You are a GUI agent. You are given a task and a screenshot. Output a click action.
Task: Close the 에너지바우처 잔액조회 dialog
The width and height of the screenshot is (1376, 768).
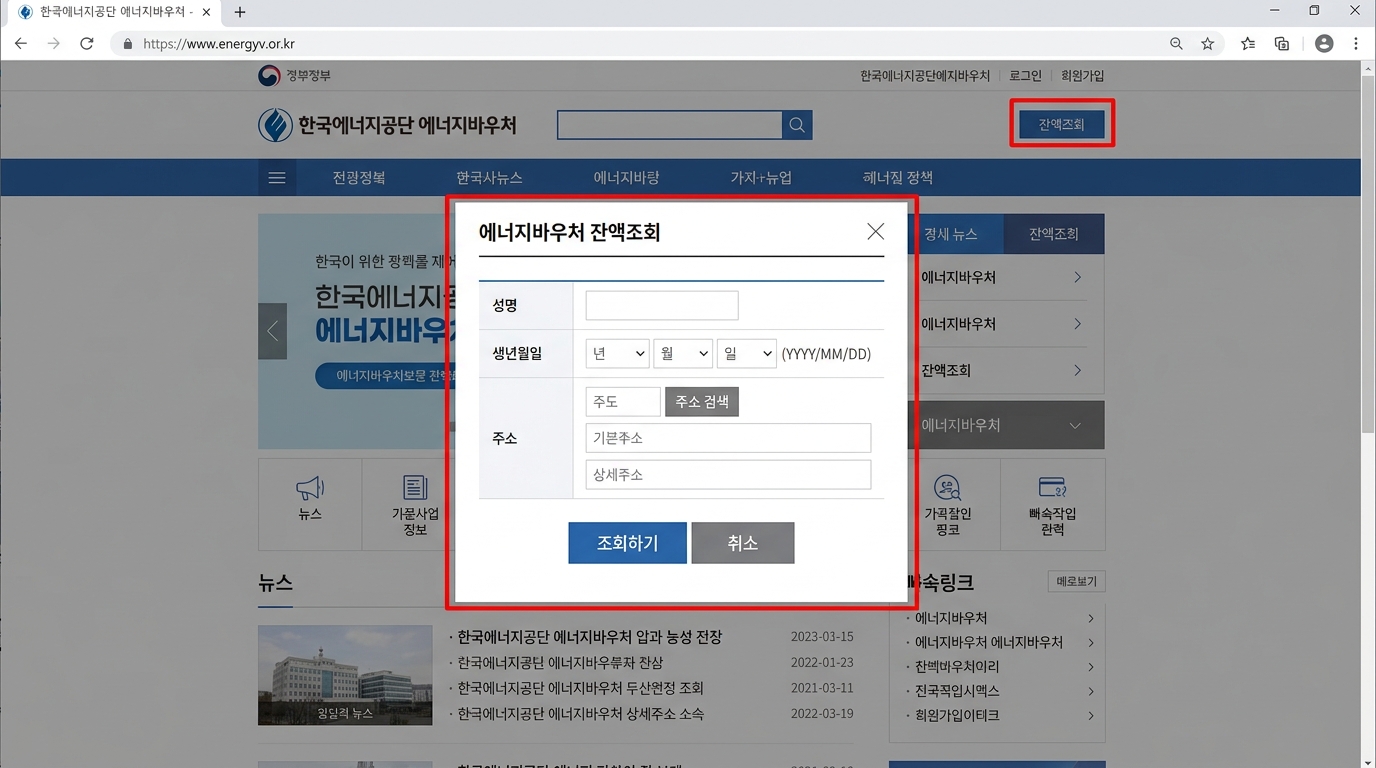(875, 231)
